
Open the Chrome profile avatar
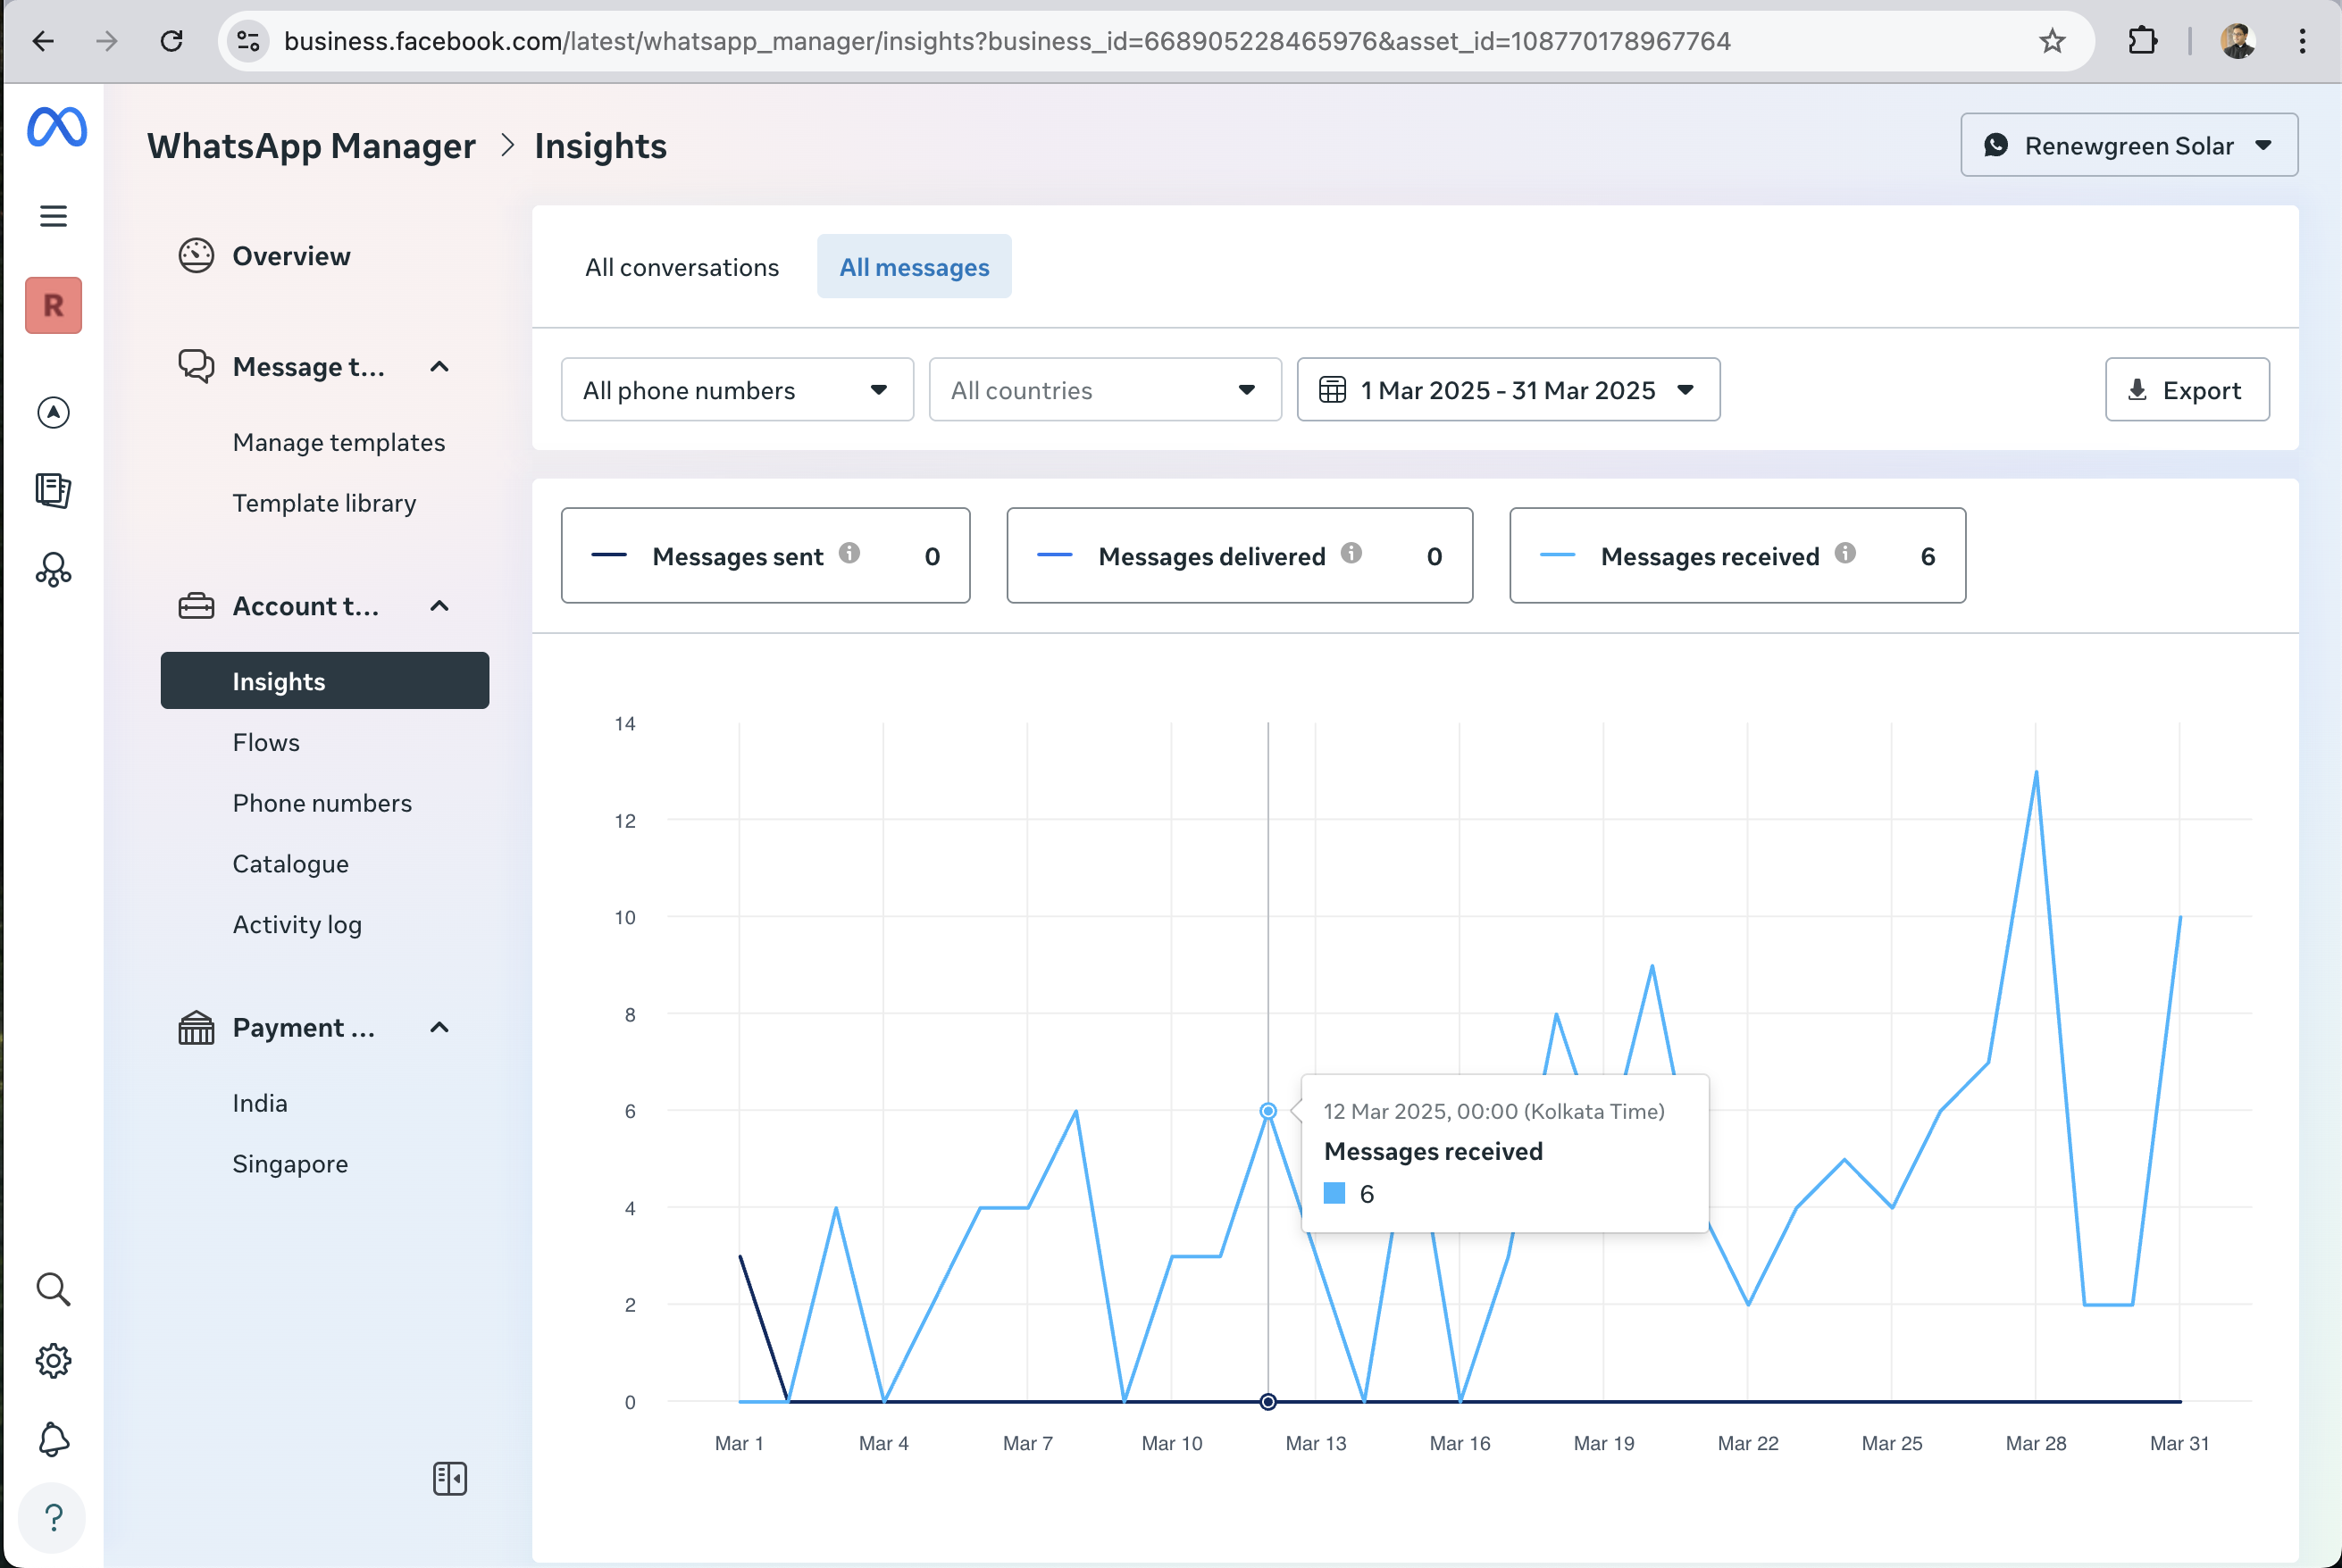(x=2237, y=41)
